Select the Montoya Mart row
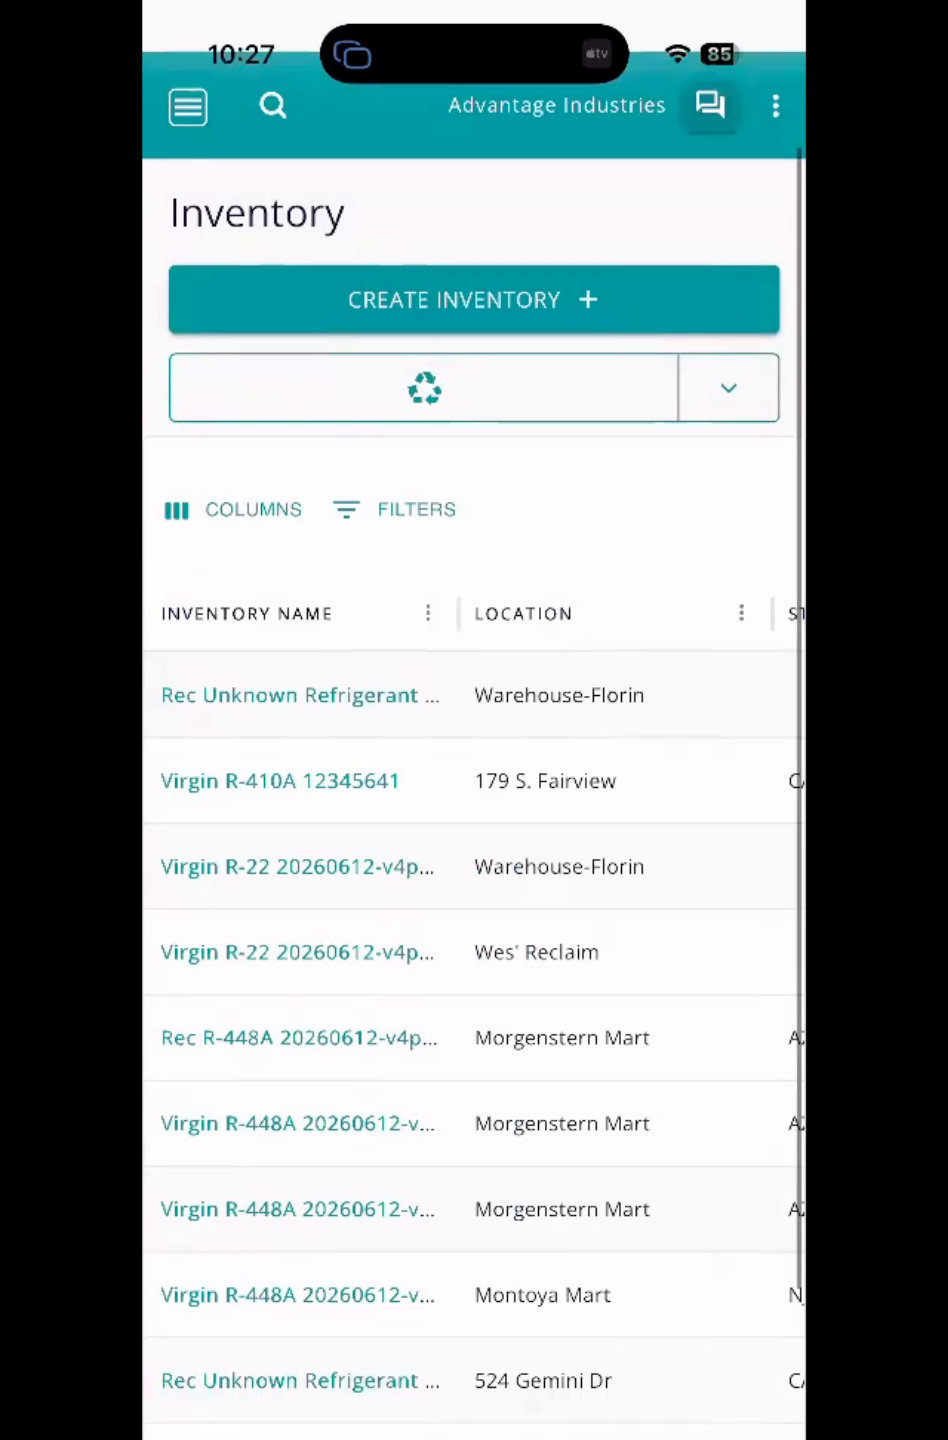Screen dimensions: 948x1440 click(474, 1295)
